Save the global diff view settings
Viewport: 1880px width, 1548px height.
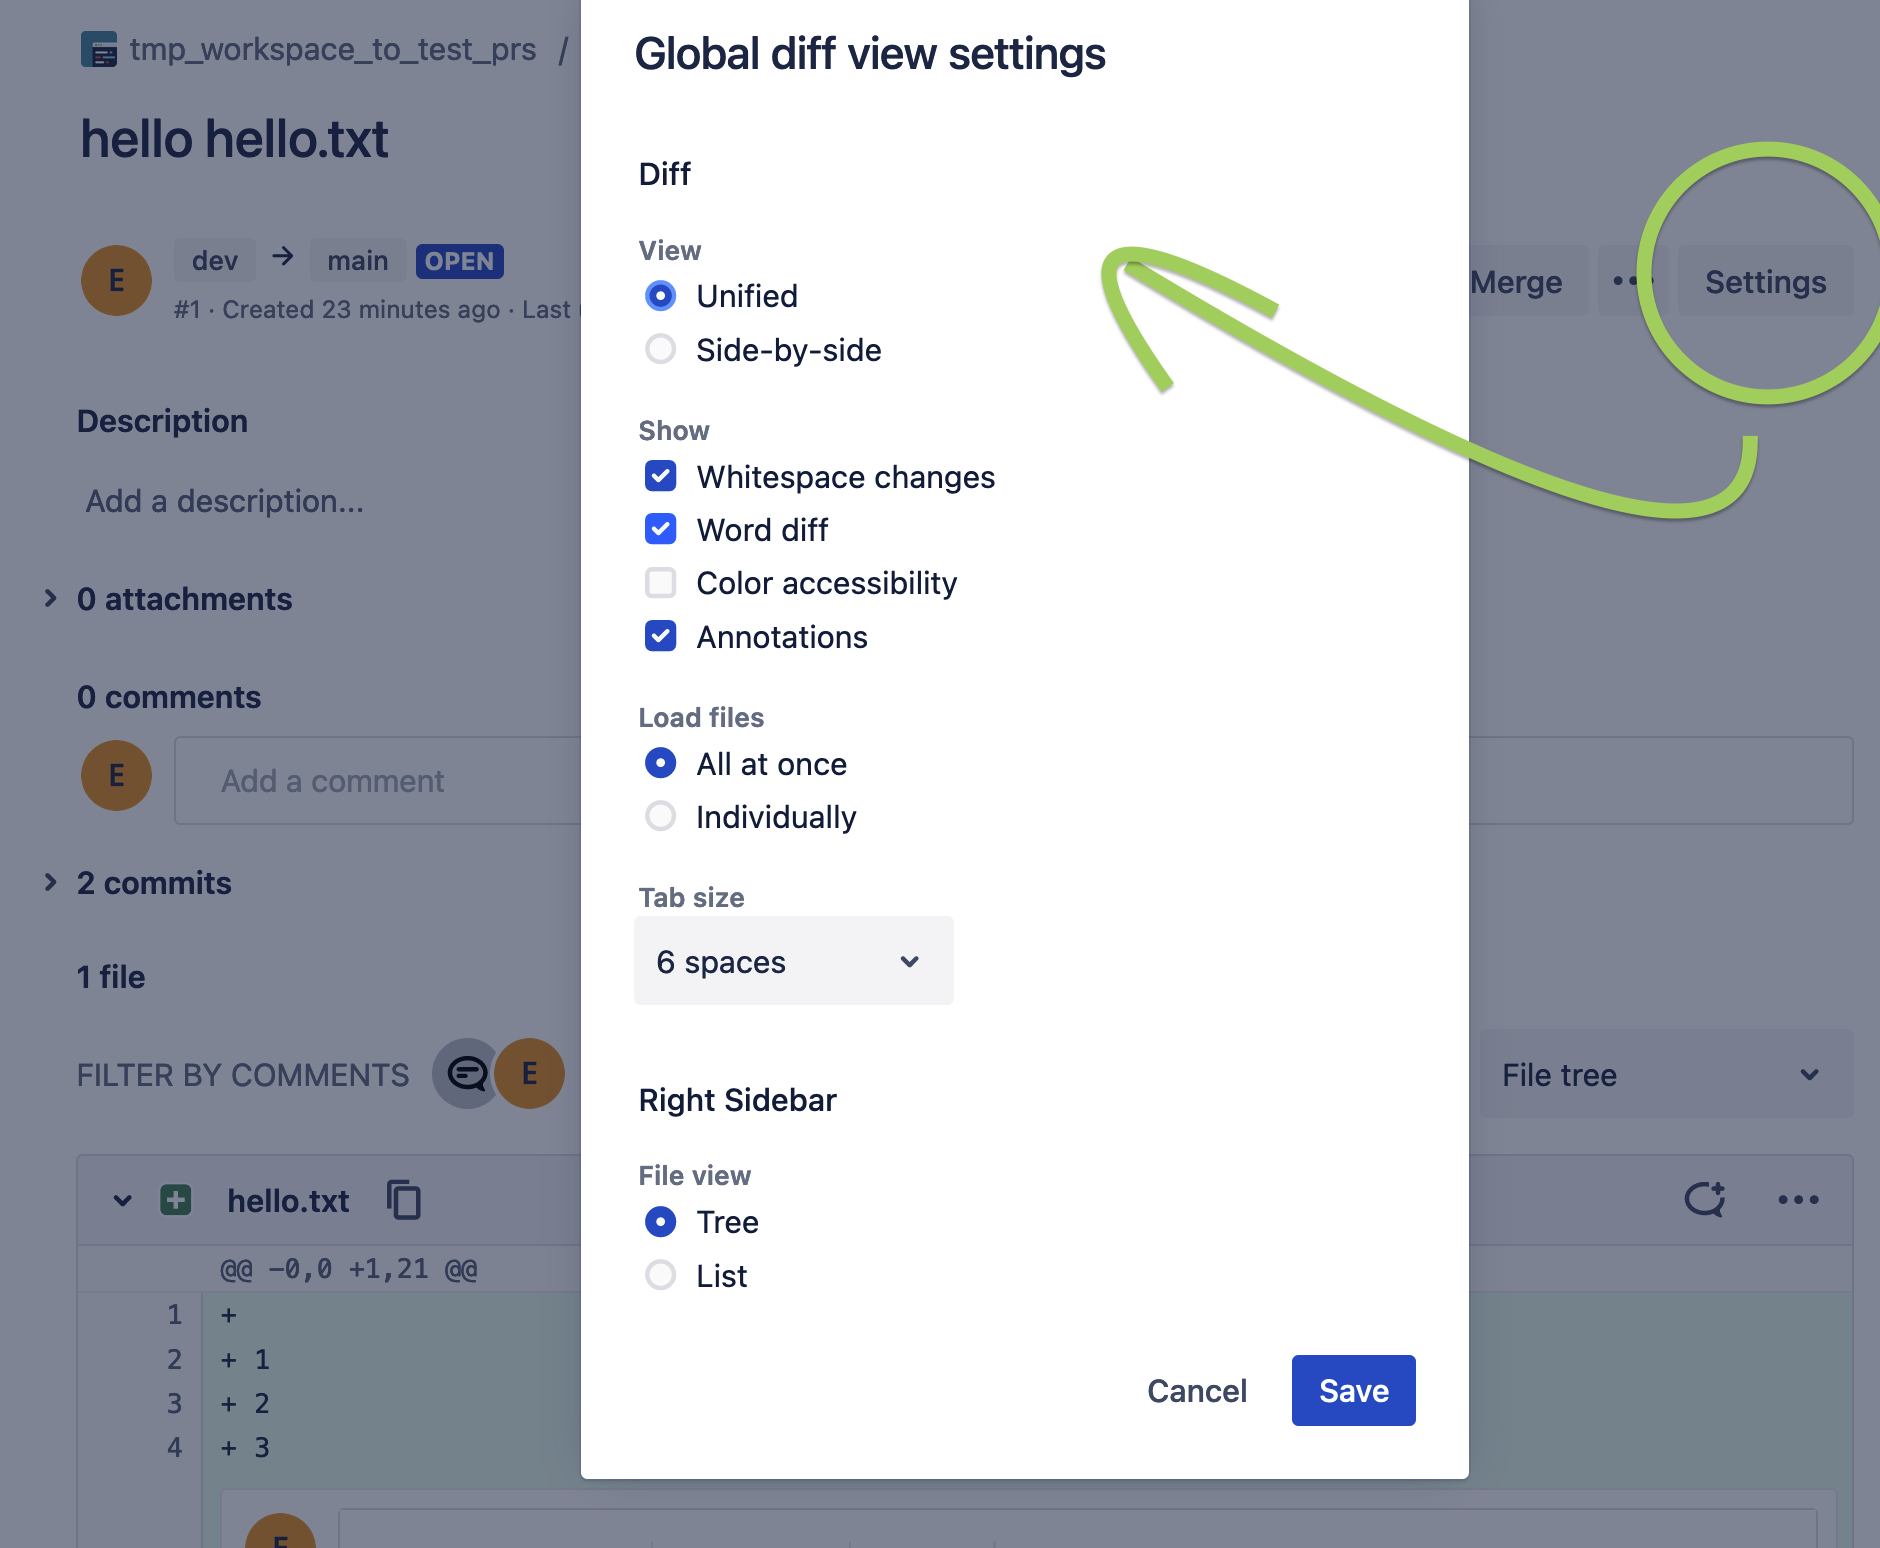(x=1353, y=1390)
